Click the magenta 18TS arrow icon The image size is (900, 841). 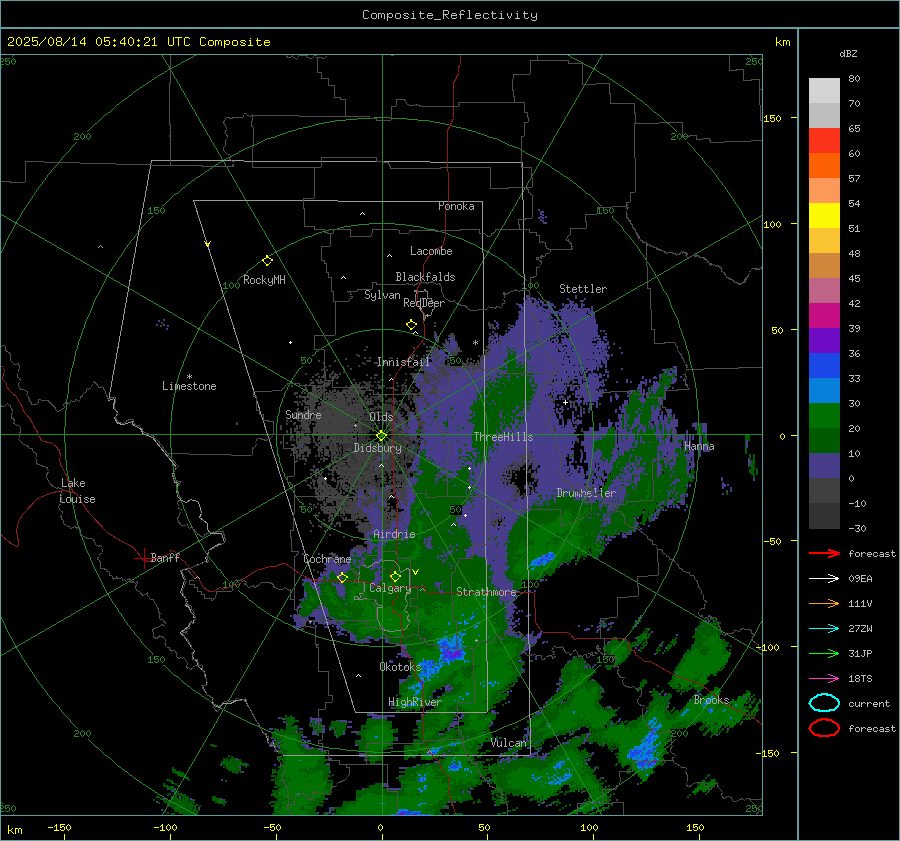[x=824, y=679]
